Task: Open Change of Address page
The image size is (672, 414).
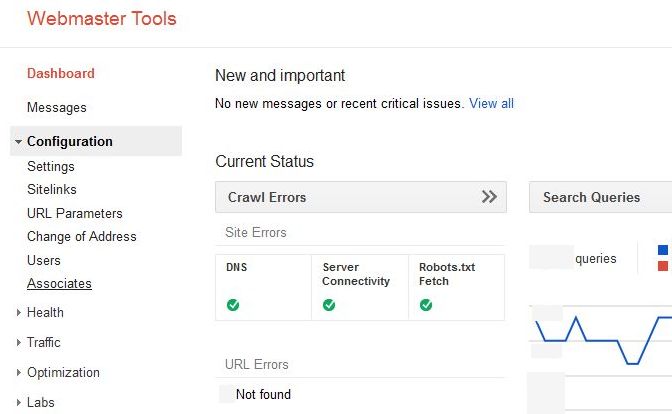Action: click(81, 237)
